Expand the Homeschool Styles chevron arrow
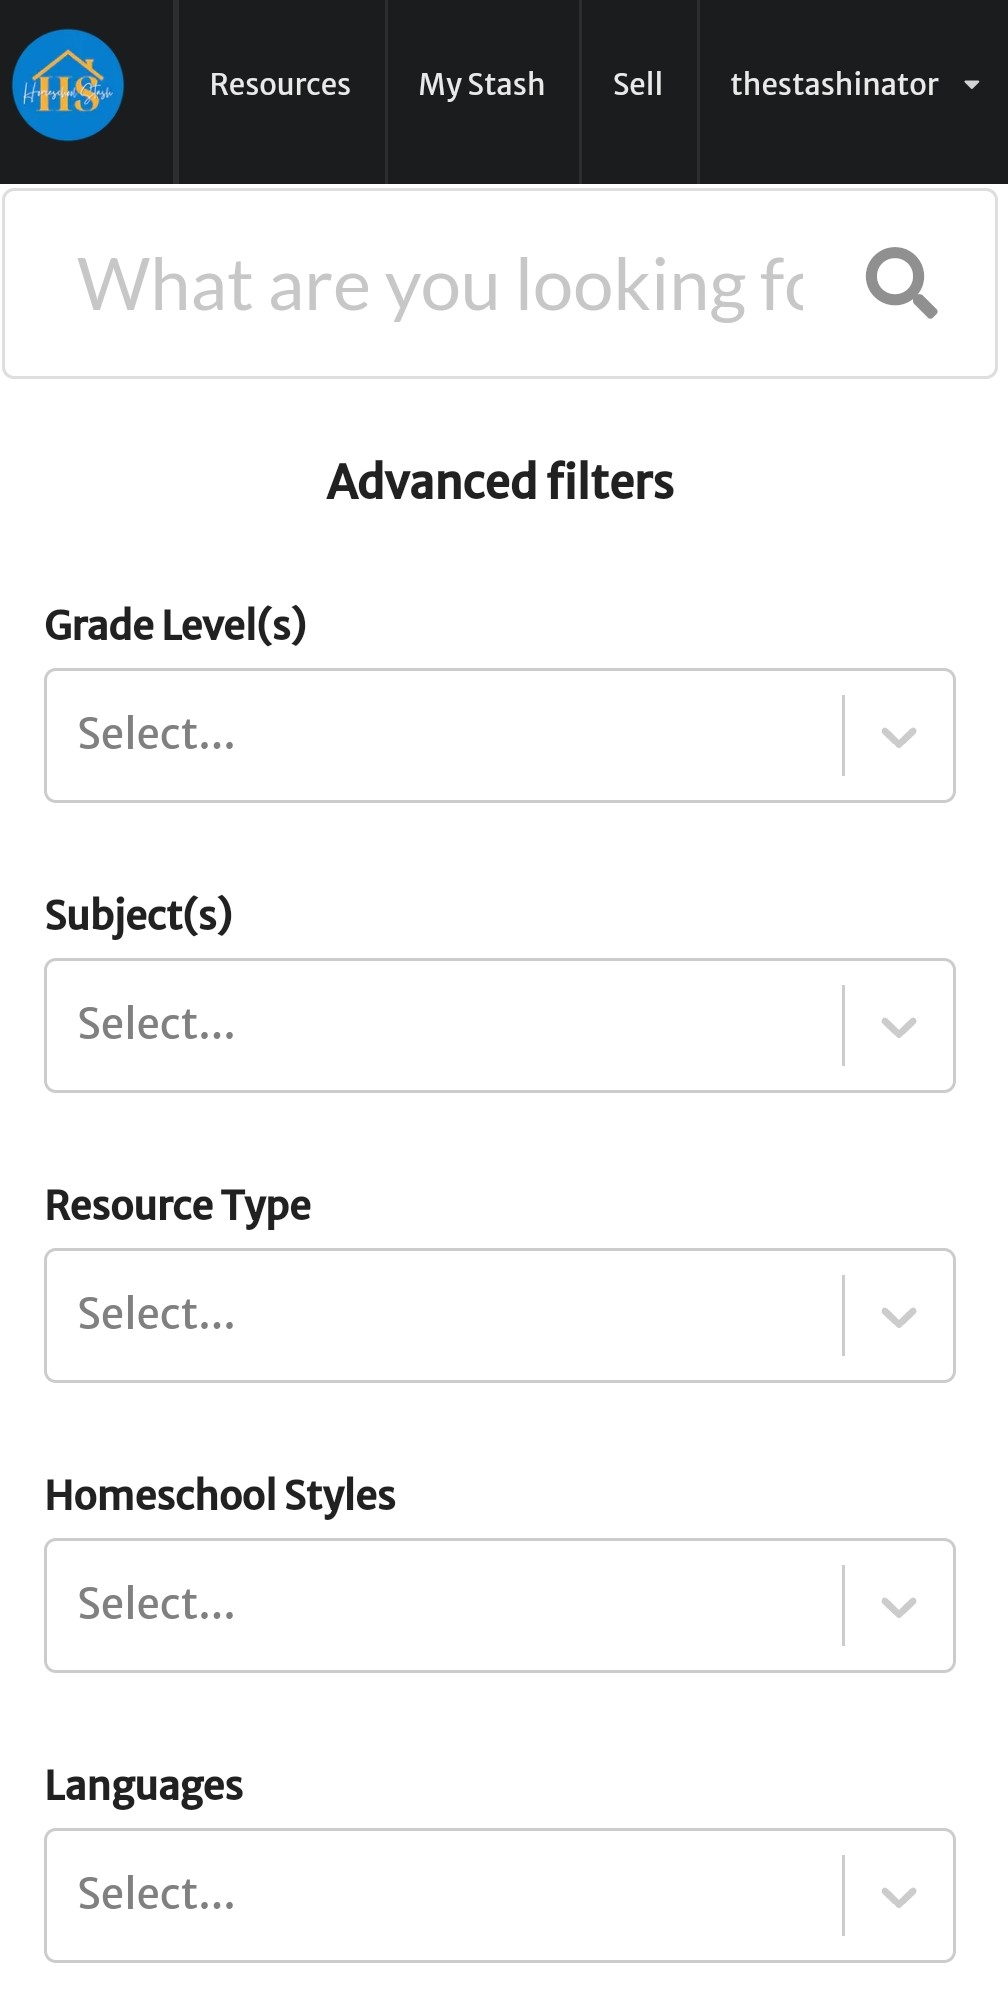1008x1995 pixels. click(899, 1607)
